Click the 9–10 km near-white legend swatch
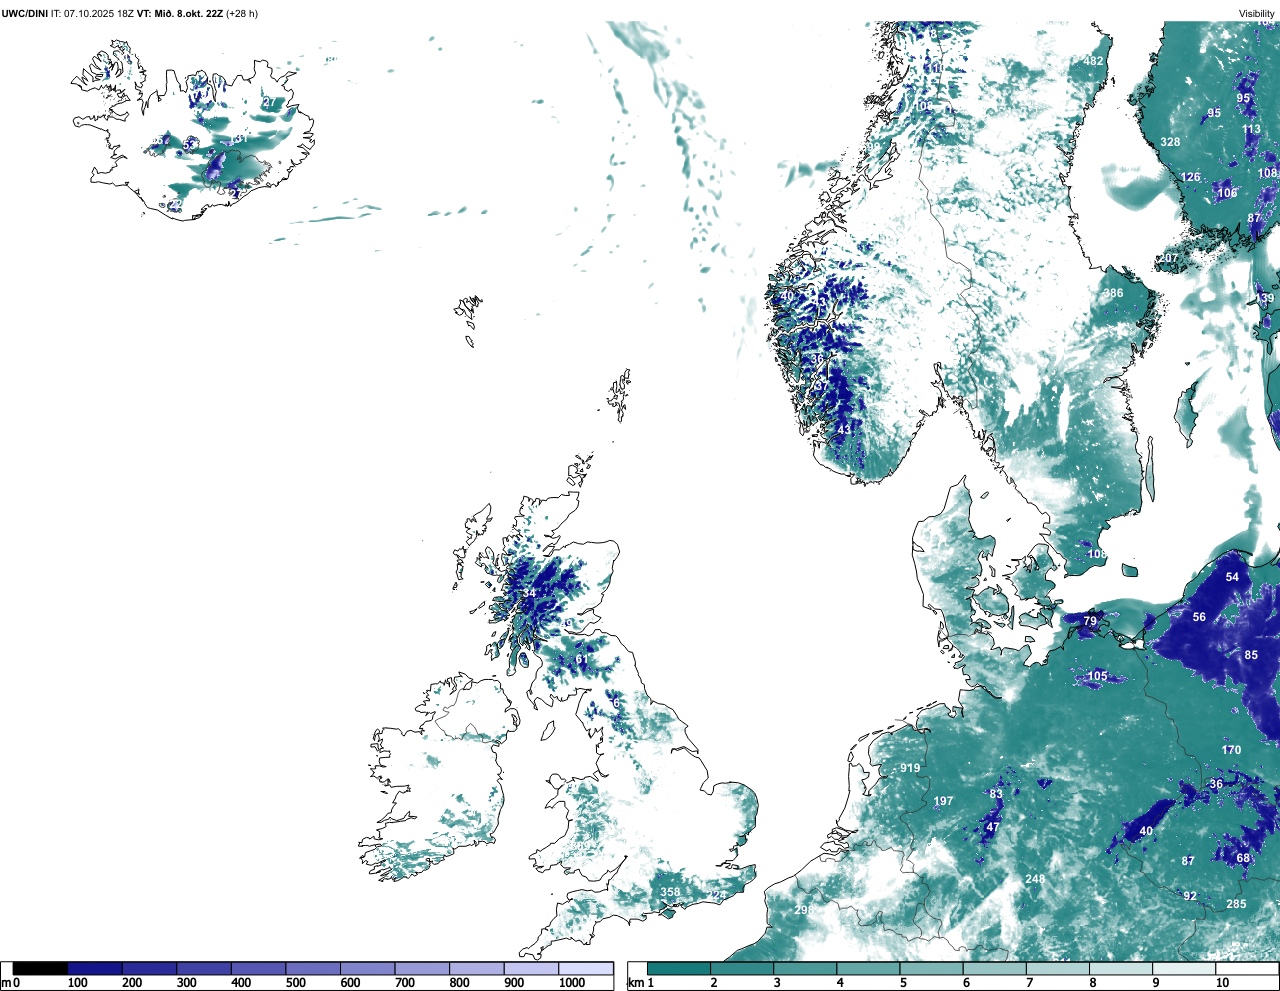 [x=1185, y=968]
